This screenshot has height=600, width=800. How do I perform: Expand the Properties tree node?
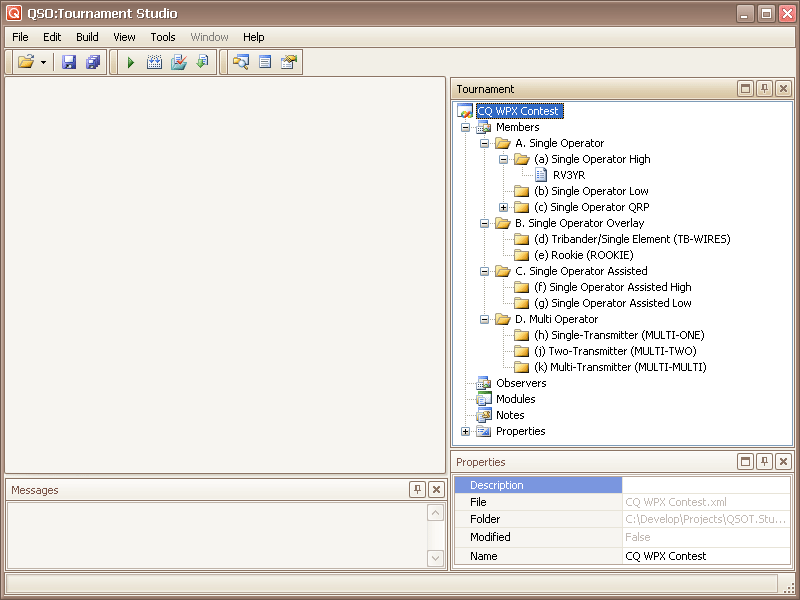click(465, 431)
